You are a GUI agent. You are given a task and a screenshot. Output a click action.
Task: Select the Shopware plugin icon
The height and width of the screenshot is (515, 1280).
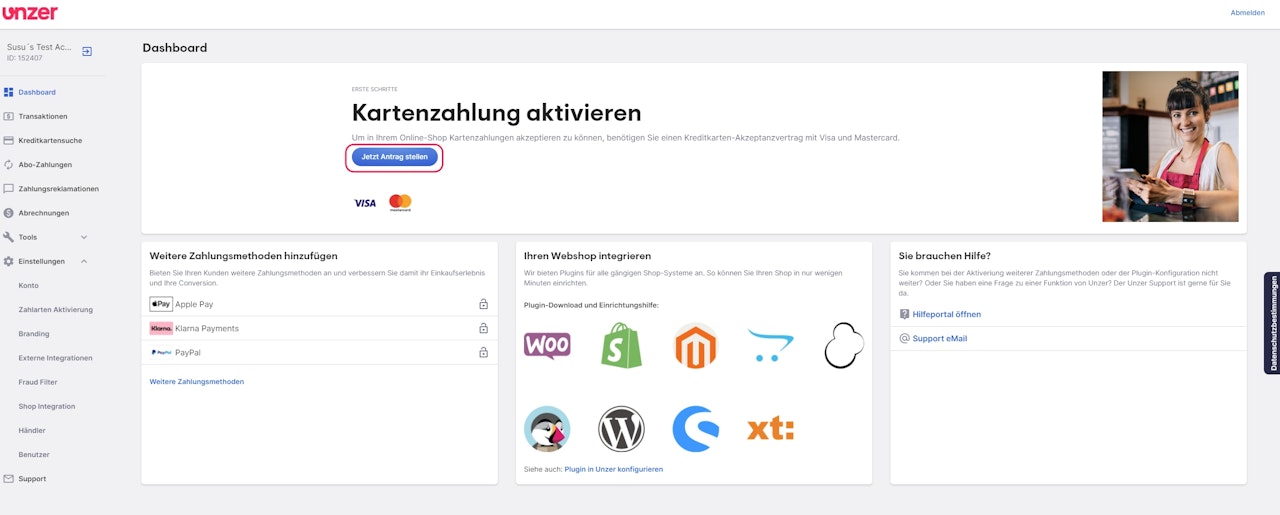pyautogui.click(x=695, y=429)
